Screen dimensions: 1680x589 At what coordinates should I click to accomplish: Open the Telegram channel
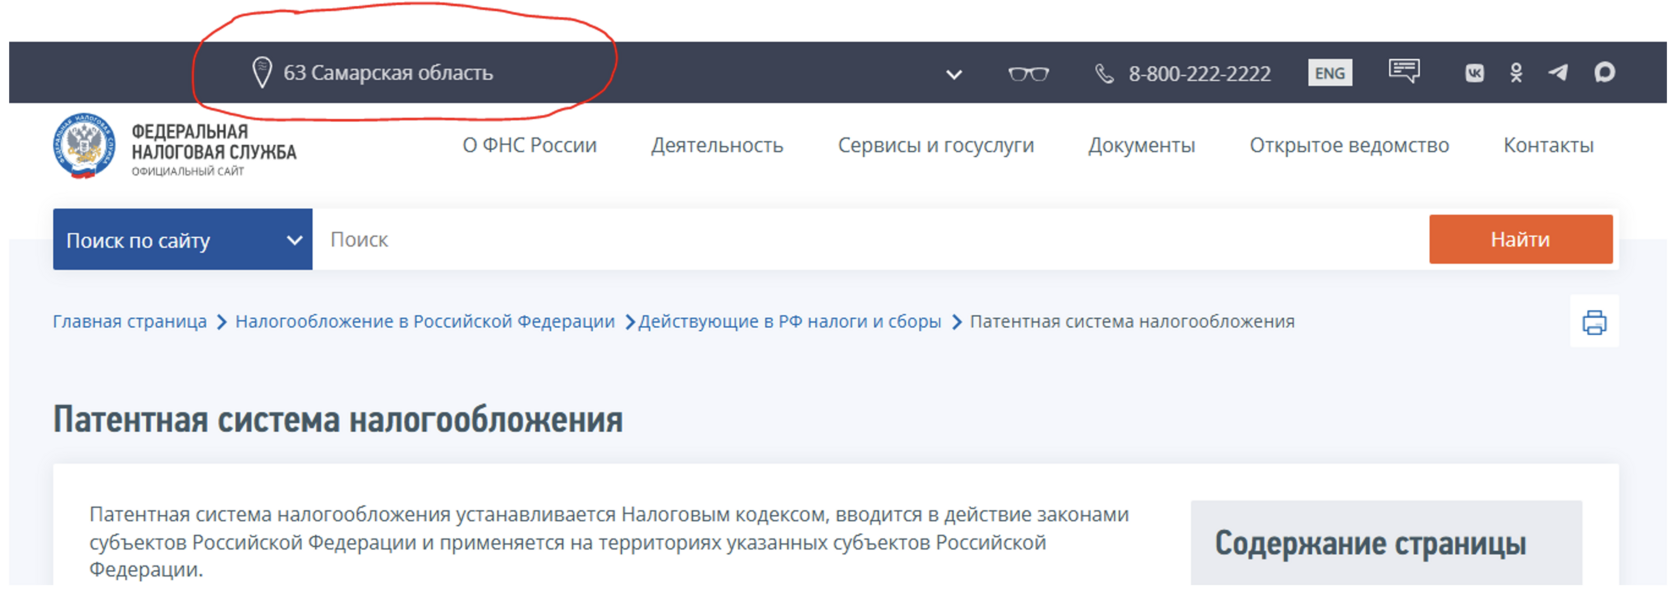click(x=1558, y=72)
